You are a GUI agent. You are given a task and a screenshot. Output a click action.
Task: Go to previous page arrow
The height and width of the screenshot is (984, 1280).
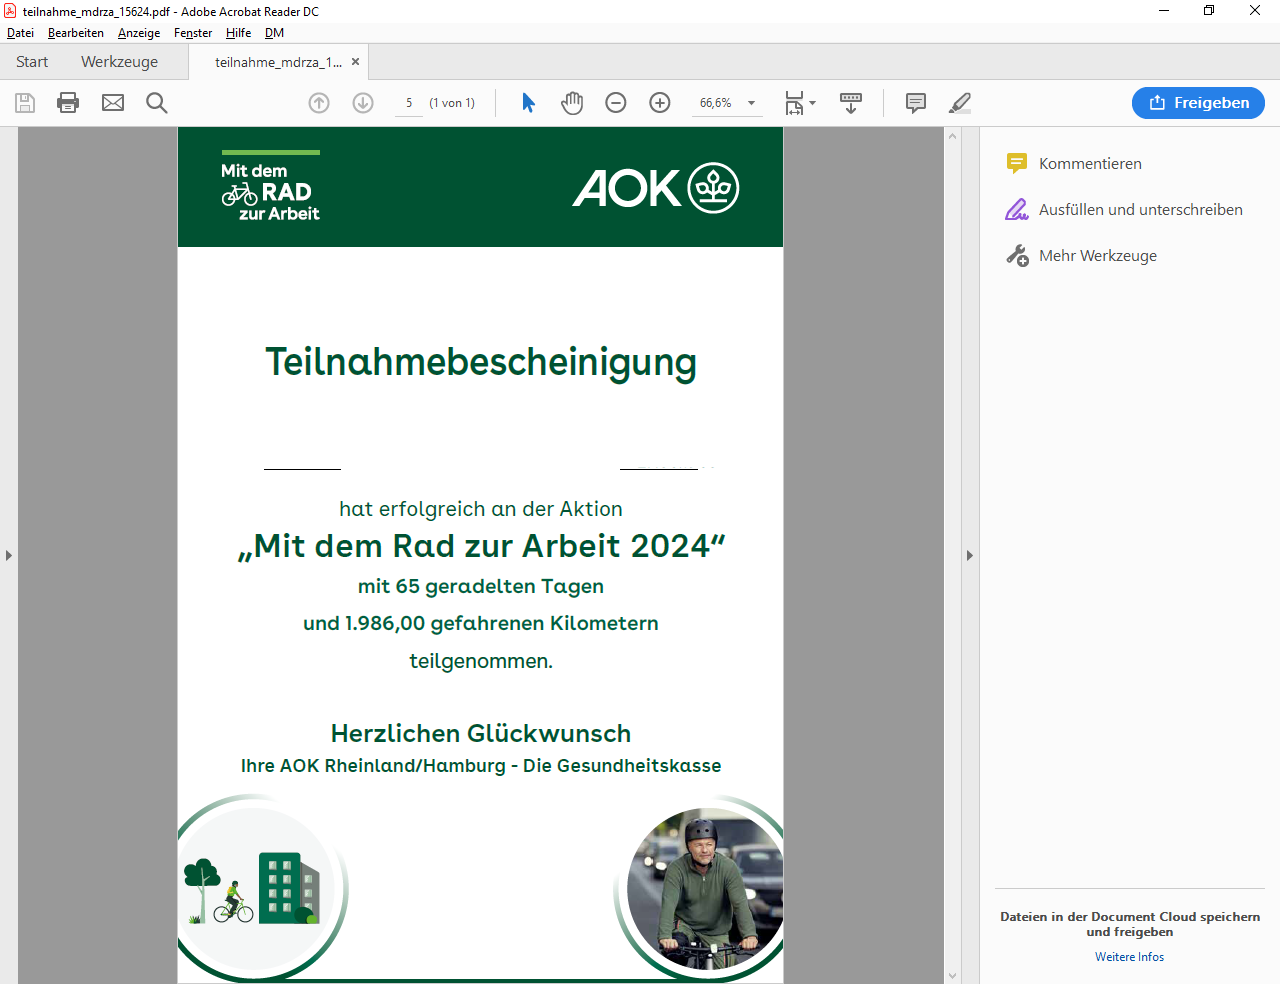click(x=319, y=103)
